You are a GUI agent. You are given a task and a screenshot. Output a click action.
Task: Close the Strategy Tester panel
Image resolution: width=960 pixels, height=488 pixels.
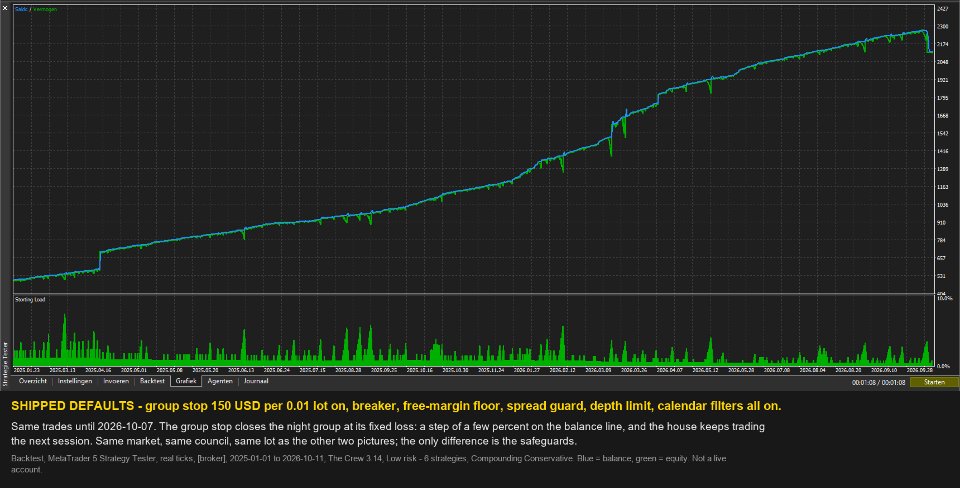coord(5,8)
